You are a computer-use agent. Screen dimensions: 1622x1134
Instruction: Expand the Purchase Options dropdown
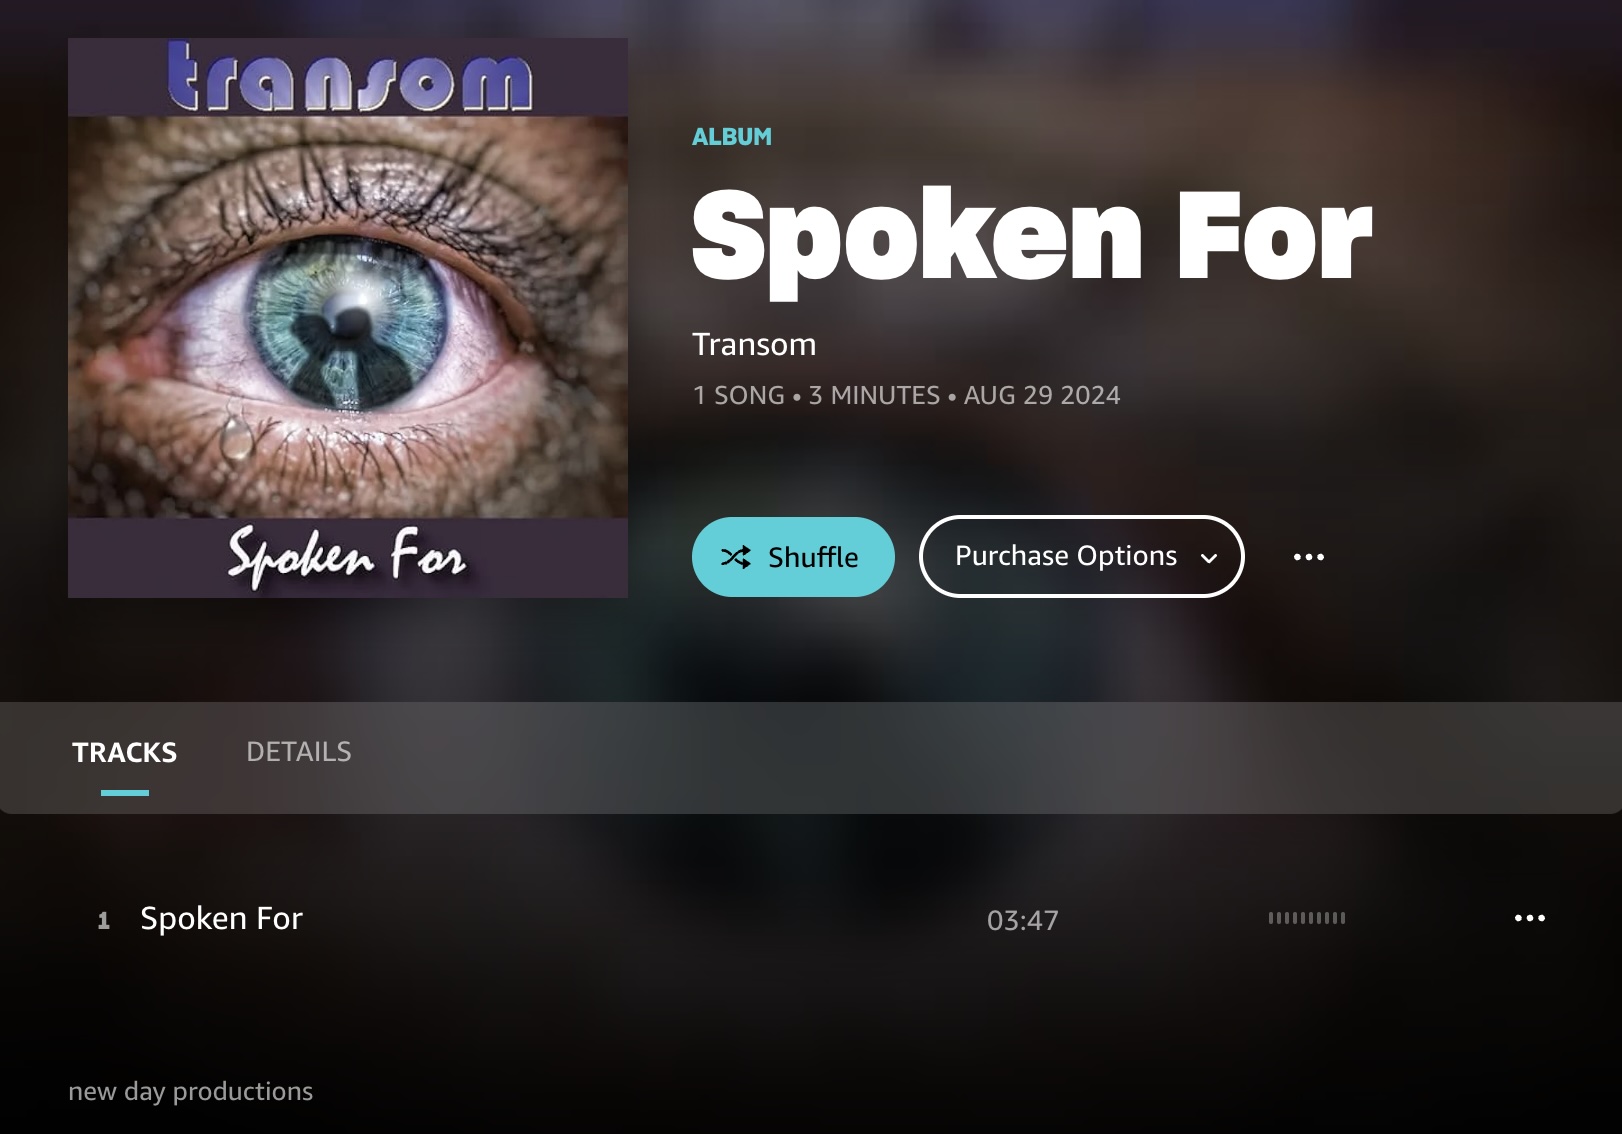pos(1081,556)
